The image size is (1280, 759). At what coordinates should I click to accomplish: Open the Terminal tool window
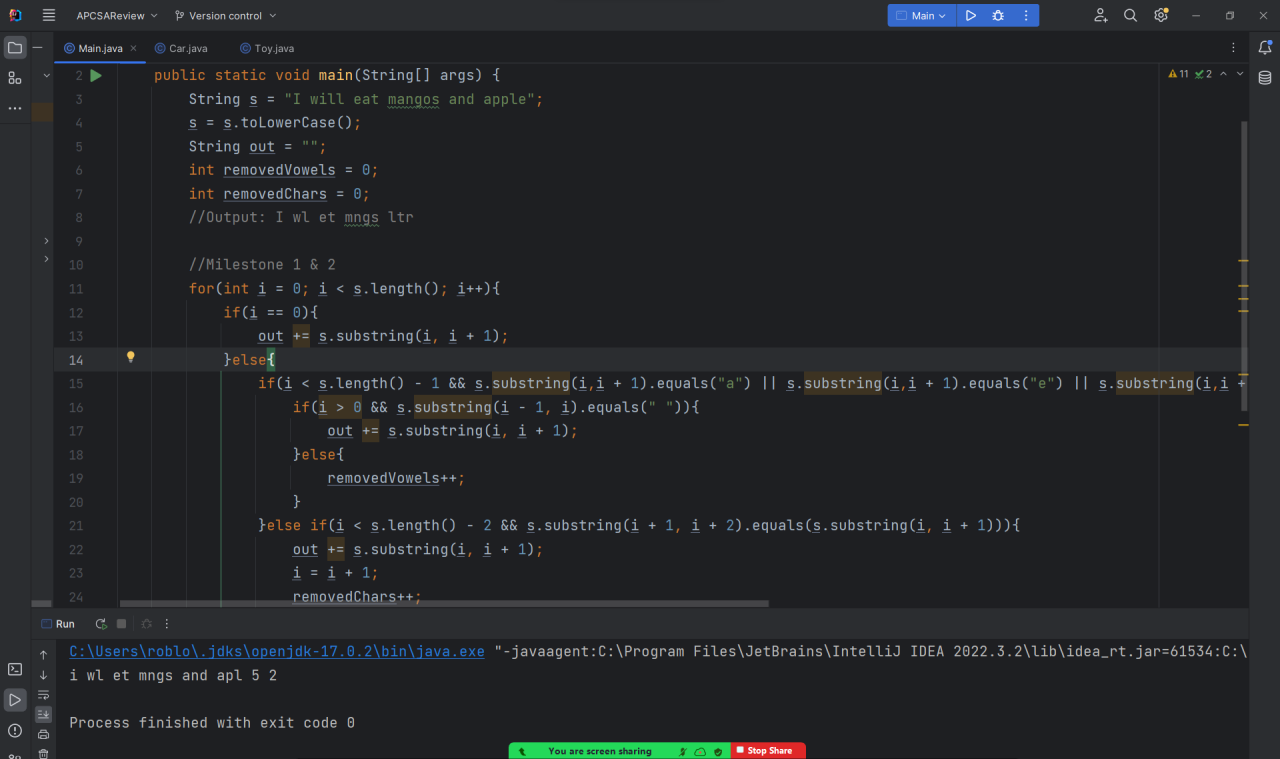coord(15,670)
